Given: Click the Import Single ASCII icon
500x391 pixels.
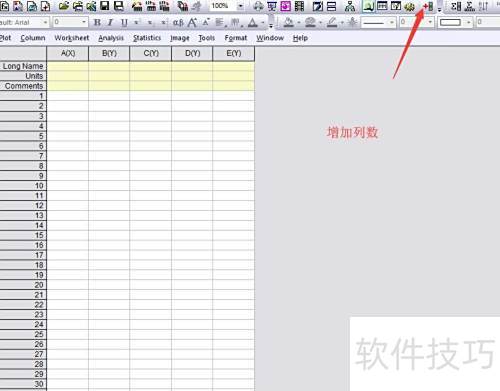Looking at the screenshot, I should [x=151, y=6].
